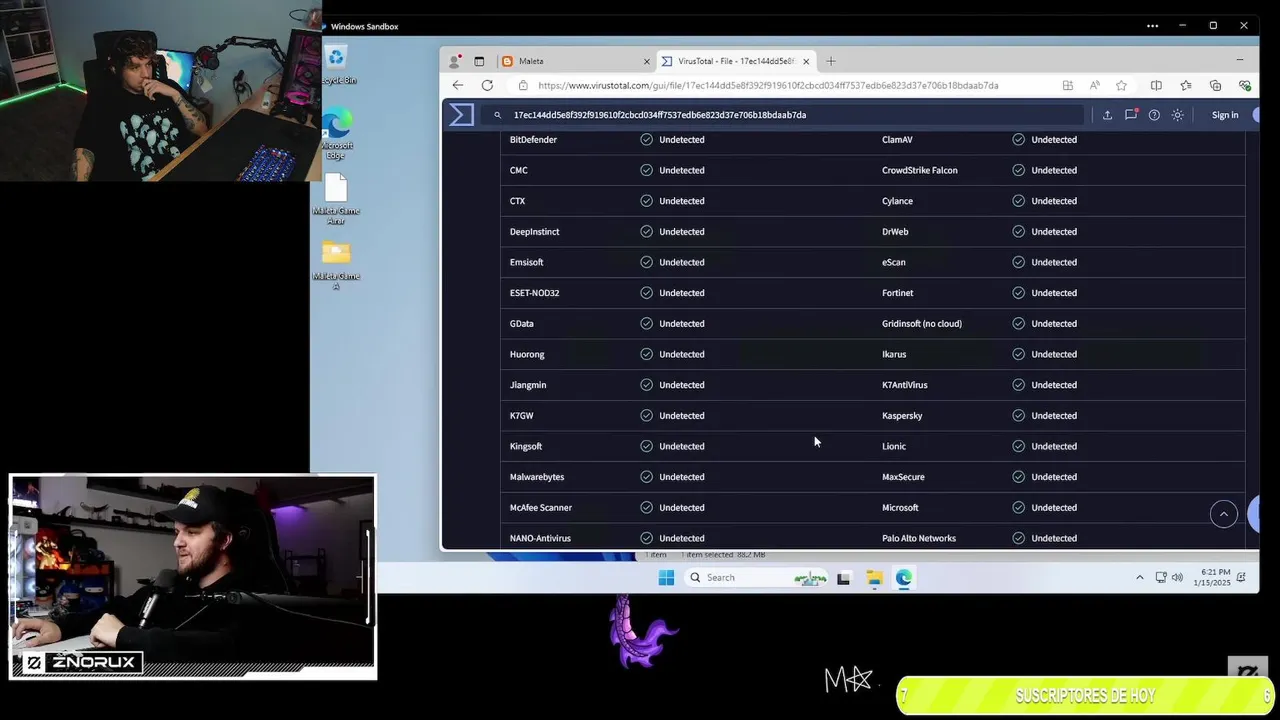Click the K7AntiVirus engine name
Image resolution: width=1280 pixels, height=720 pixels.
pos(905,385)
